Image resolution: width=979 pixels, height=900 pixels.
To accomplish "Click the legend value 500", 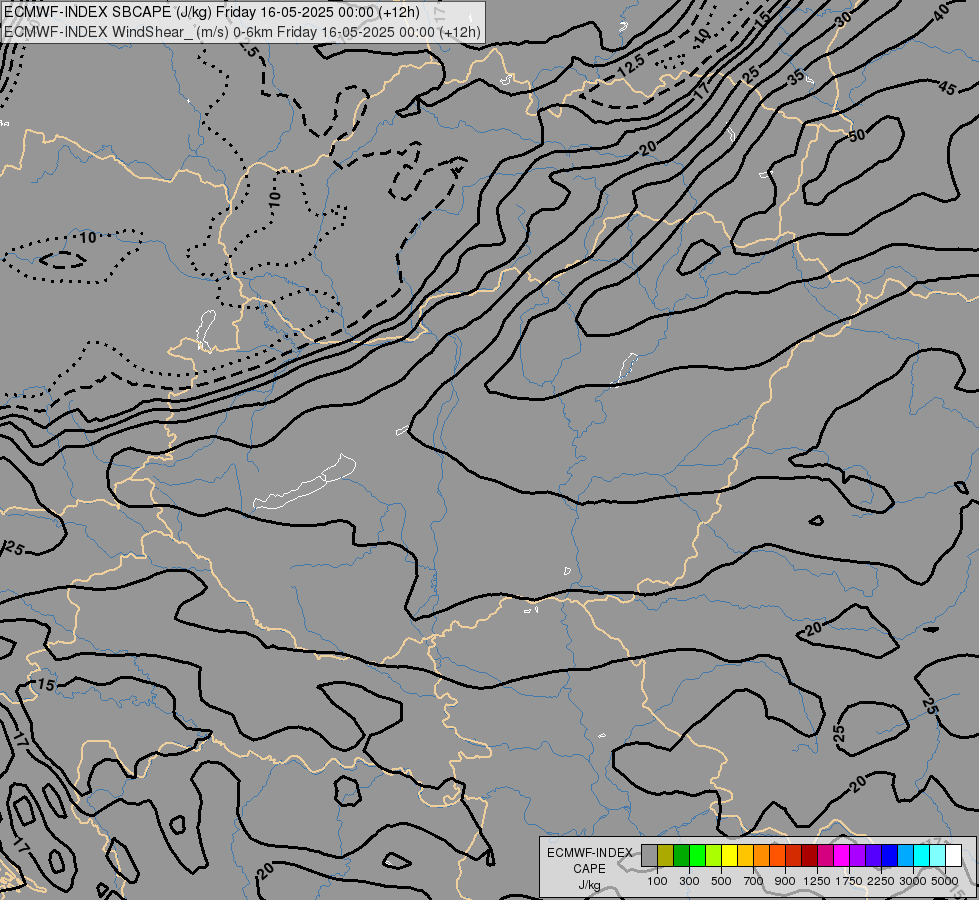I will (721, 881).
